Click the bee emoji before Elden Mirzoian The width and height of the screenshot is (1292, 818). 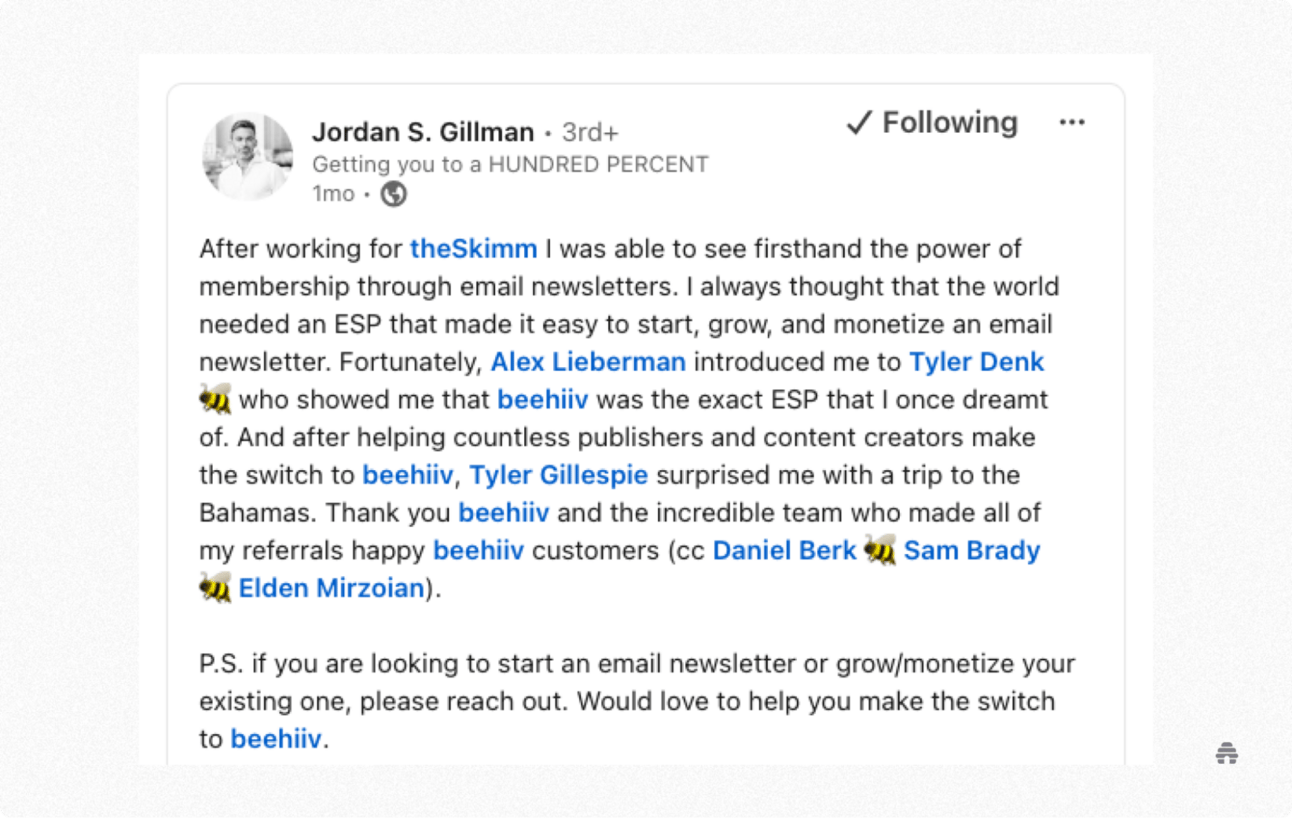[x=215, y=588]
